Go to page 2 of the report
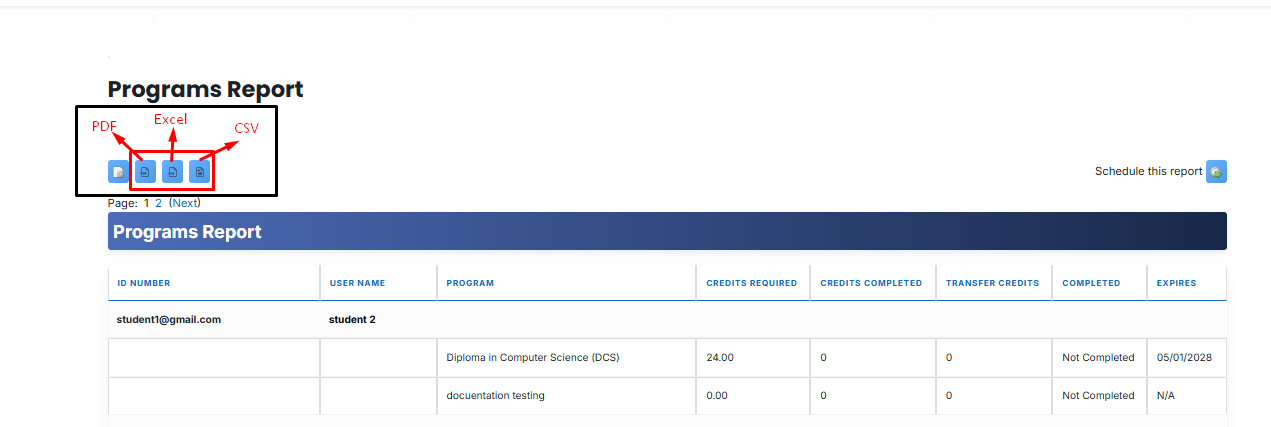Viewport: 1271px width, 427px height. tap(158, 203)
